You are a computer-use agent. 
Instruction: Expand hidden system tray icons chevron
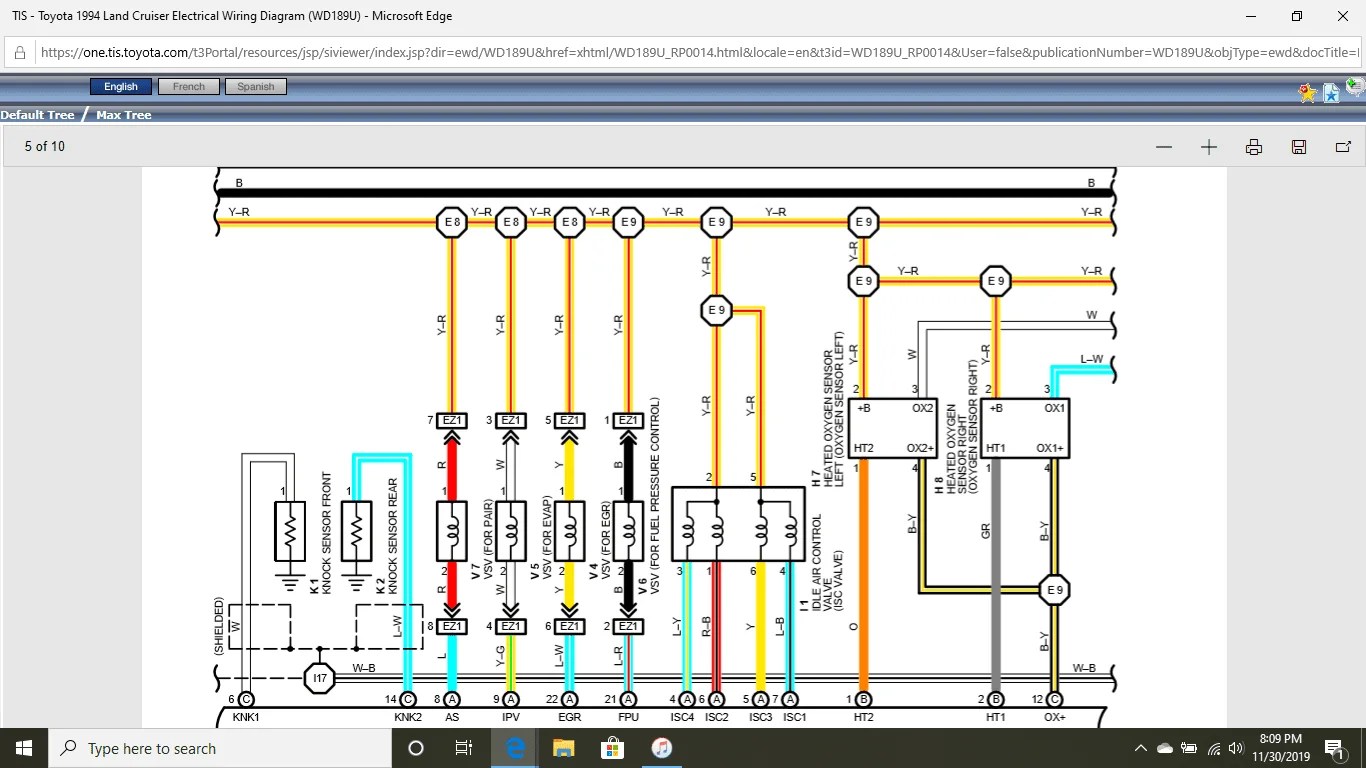(x=1141, y=748)
